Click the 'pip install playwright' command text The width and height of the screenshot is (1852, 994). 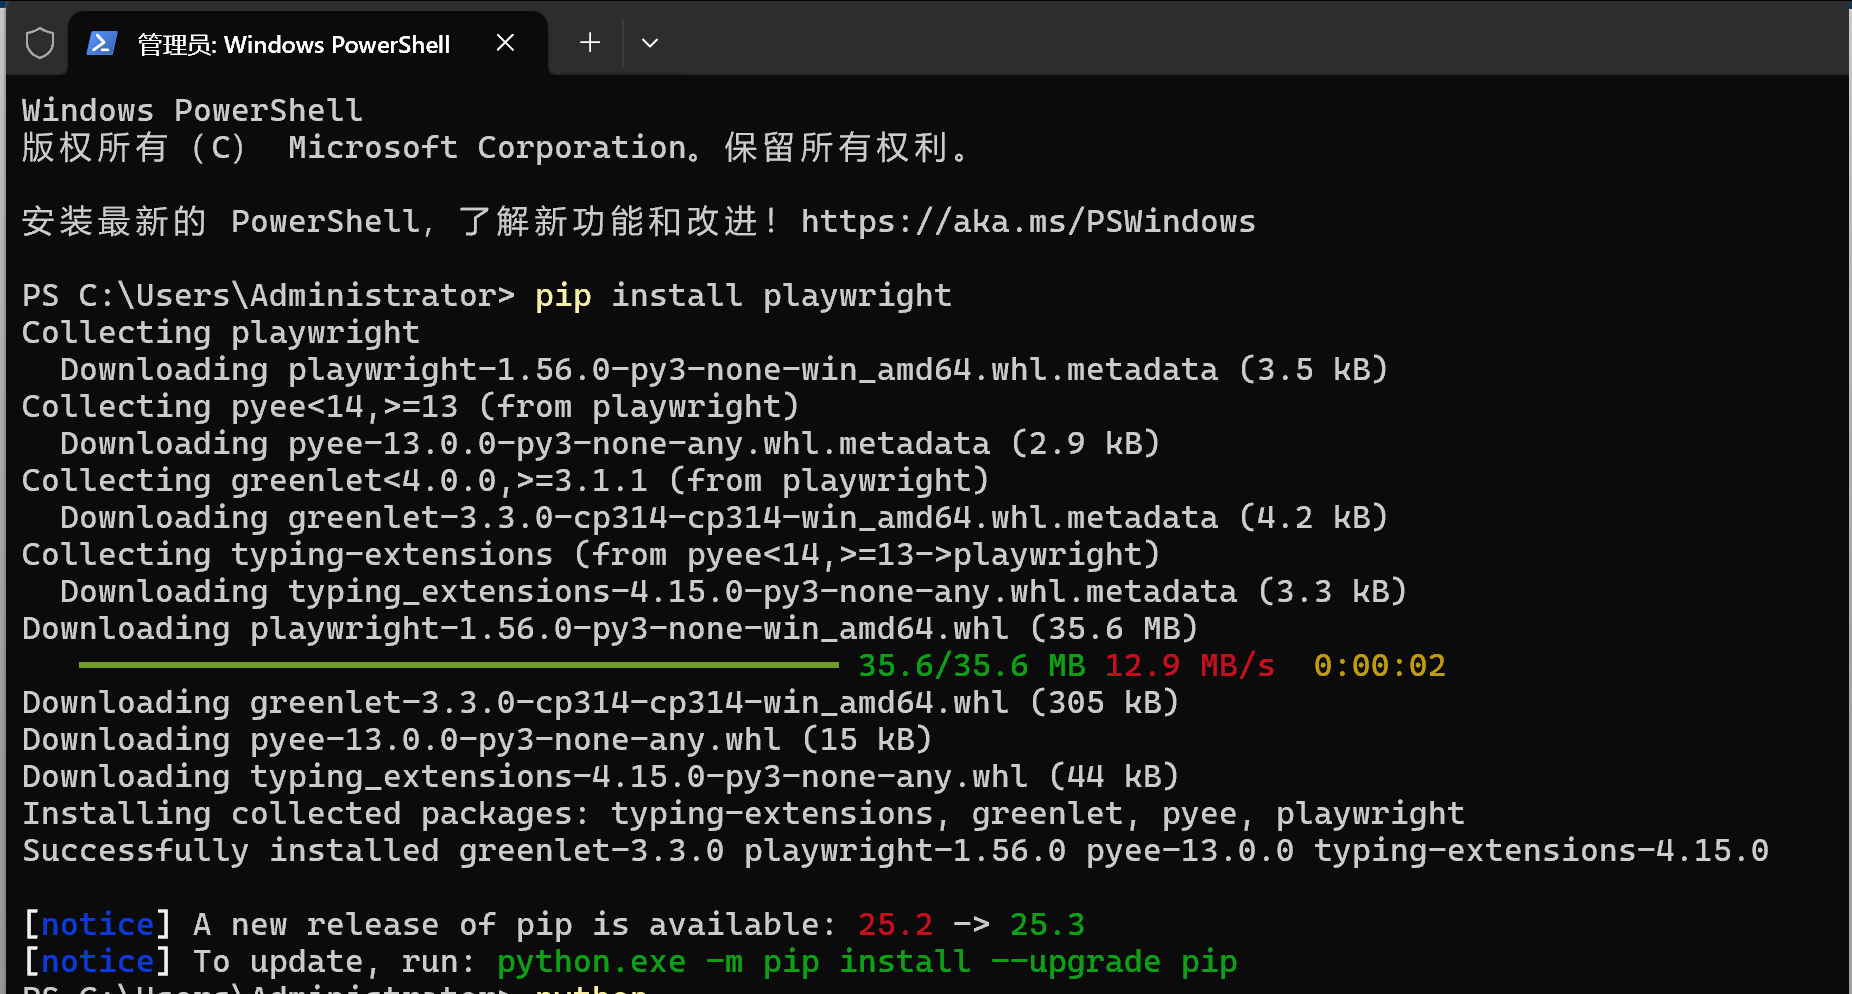coord(743,296)
